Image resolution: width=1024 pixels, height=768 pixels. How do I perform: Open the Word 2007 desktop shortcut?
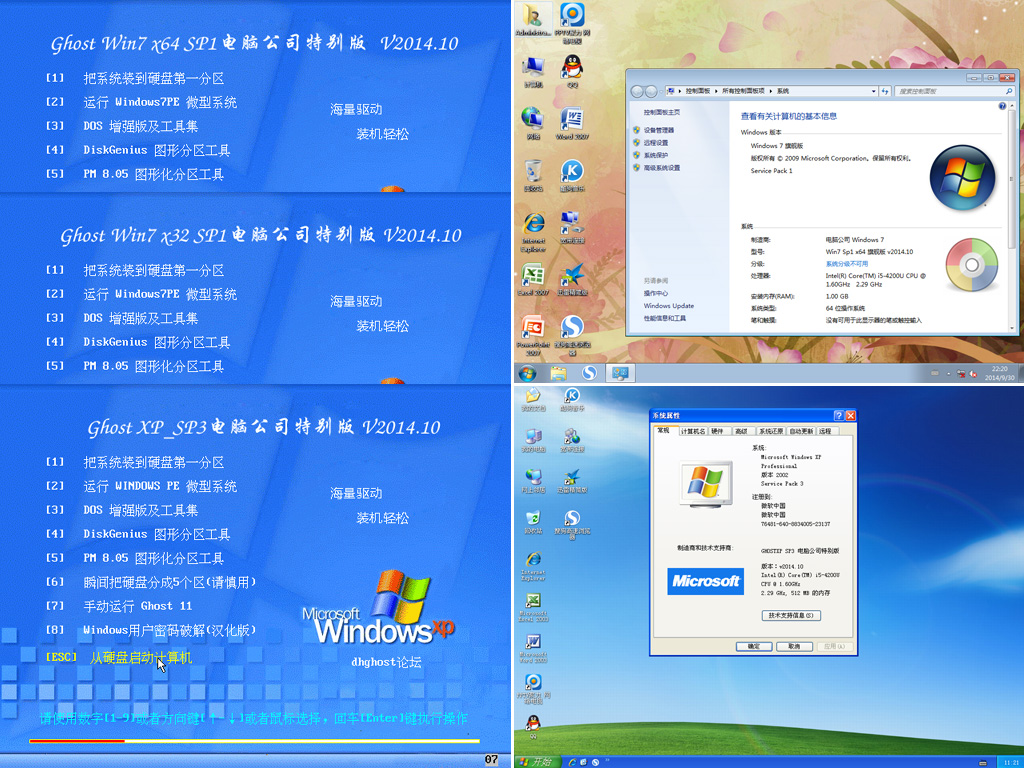(572, 122)
